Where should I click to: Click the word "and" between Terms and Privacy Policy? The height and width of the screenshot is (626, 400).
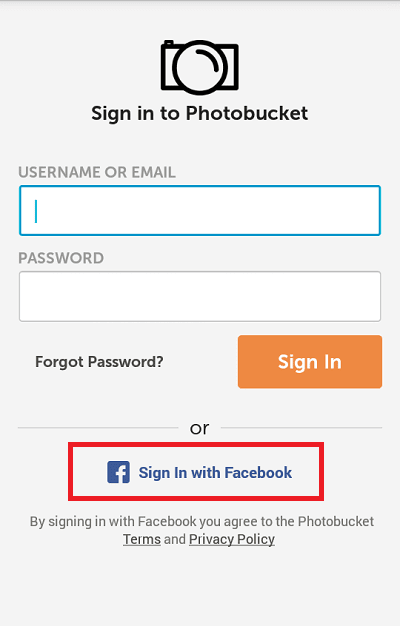click(x=175, y=539)
